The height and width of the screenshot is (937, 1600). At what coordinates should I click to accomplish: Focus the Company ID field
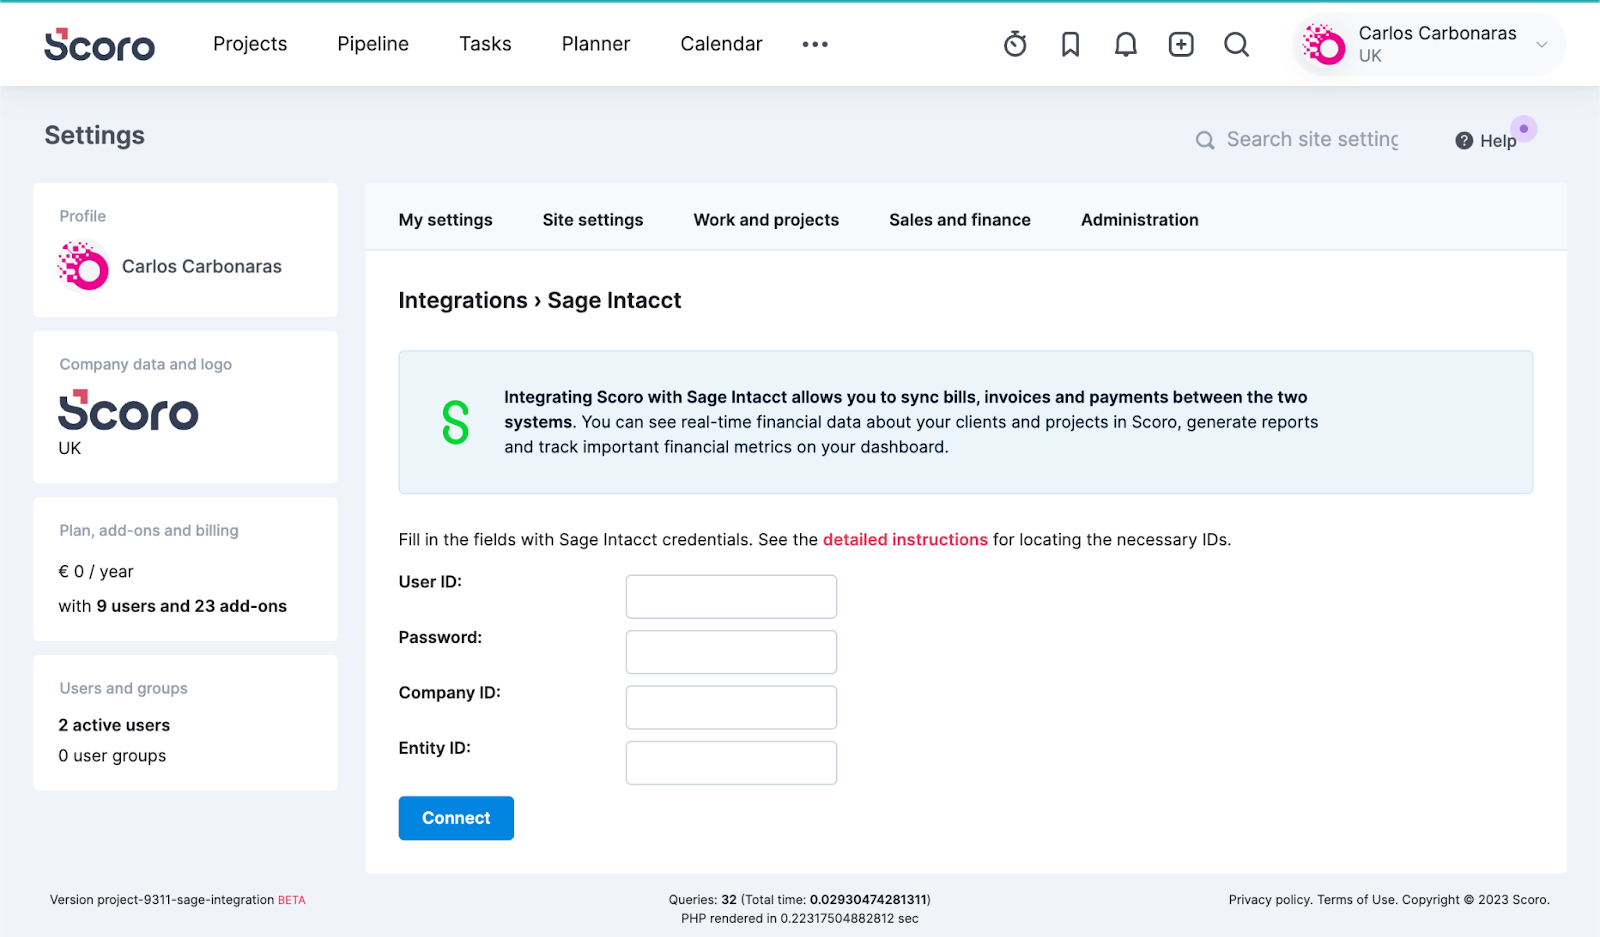click(x=731, y=708)
